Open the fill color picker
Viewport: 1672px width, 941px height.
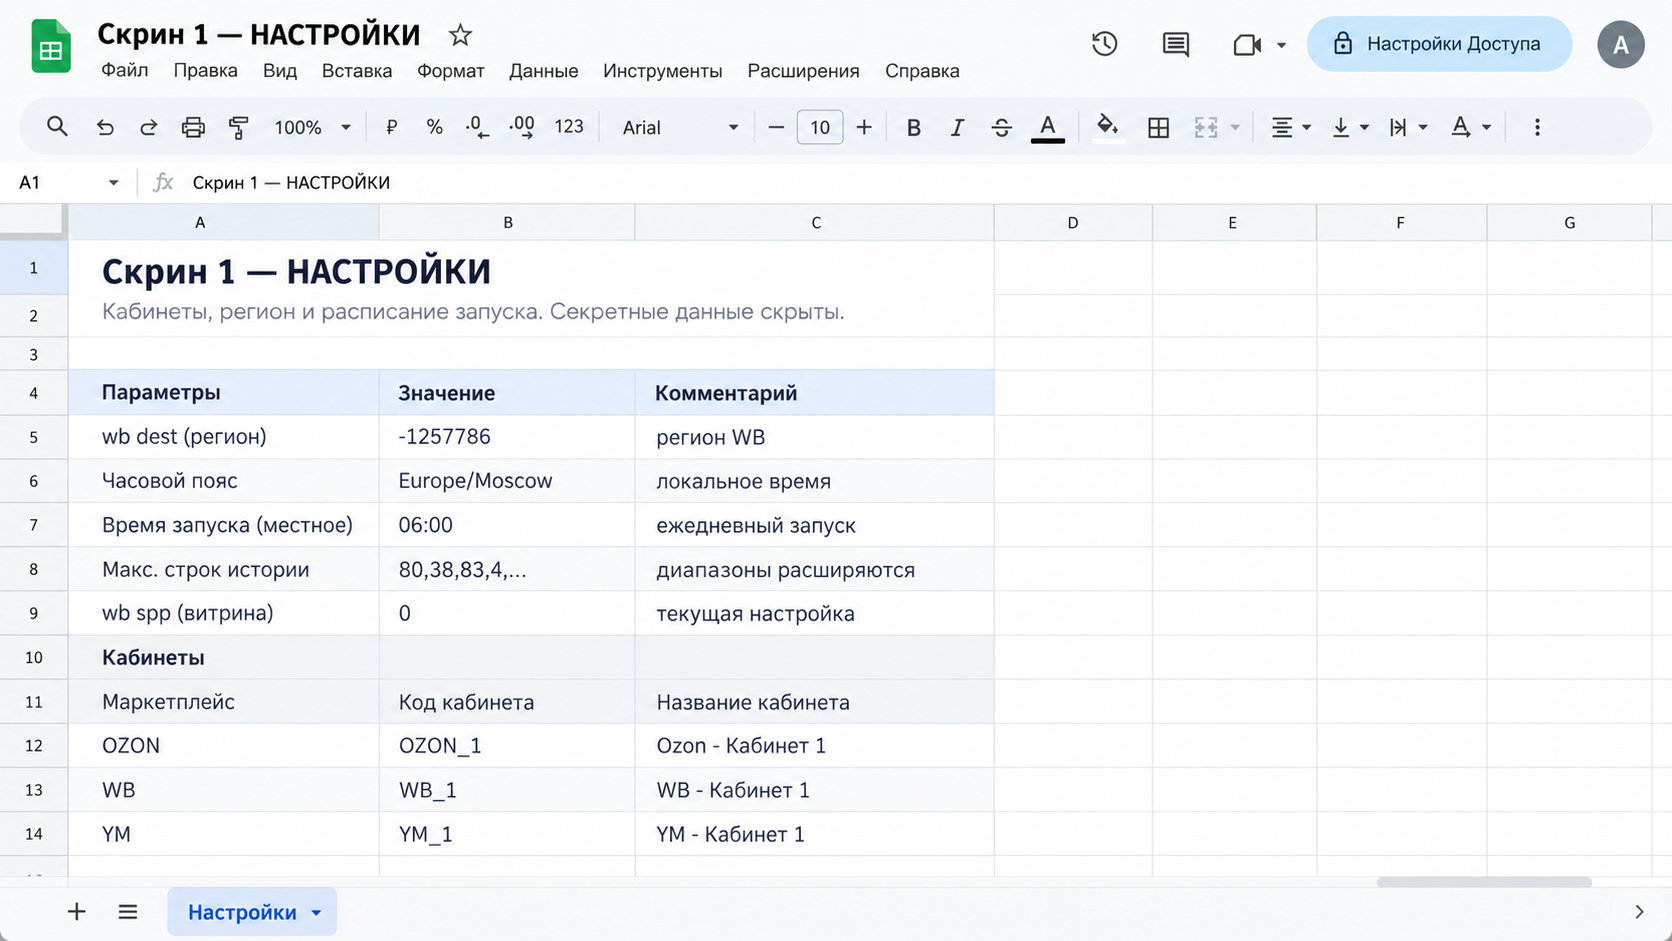[x=1107, y=127]
